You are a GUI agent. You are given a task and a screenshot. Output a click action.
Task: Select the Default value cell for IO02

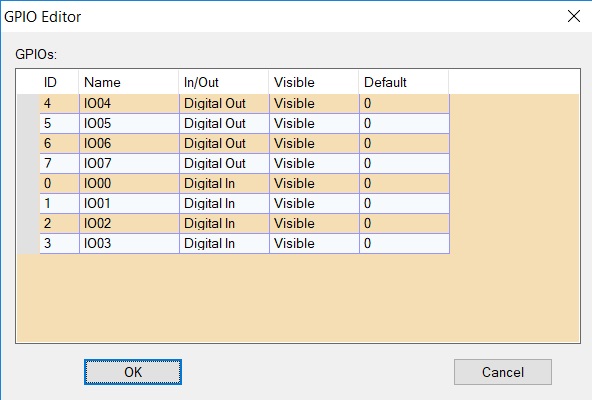pos(404,223)
